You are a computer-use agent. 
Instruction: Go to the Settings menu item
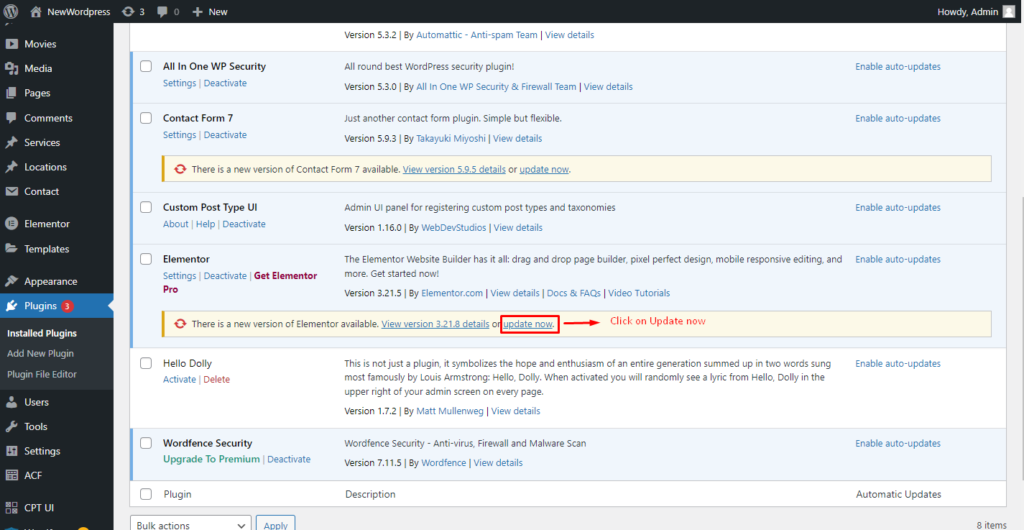coord(42,451)
